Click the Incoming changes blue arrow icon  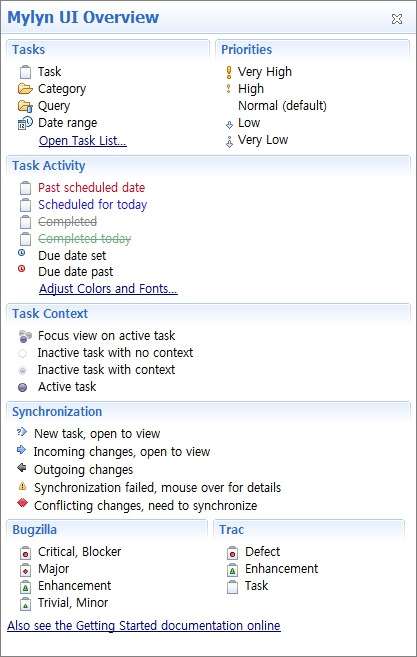click(21, 450)
